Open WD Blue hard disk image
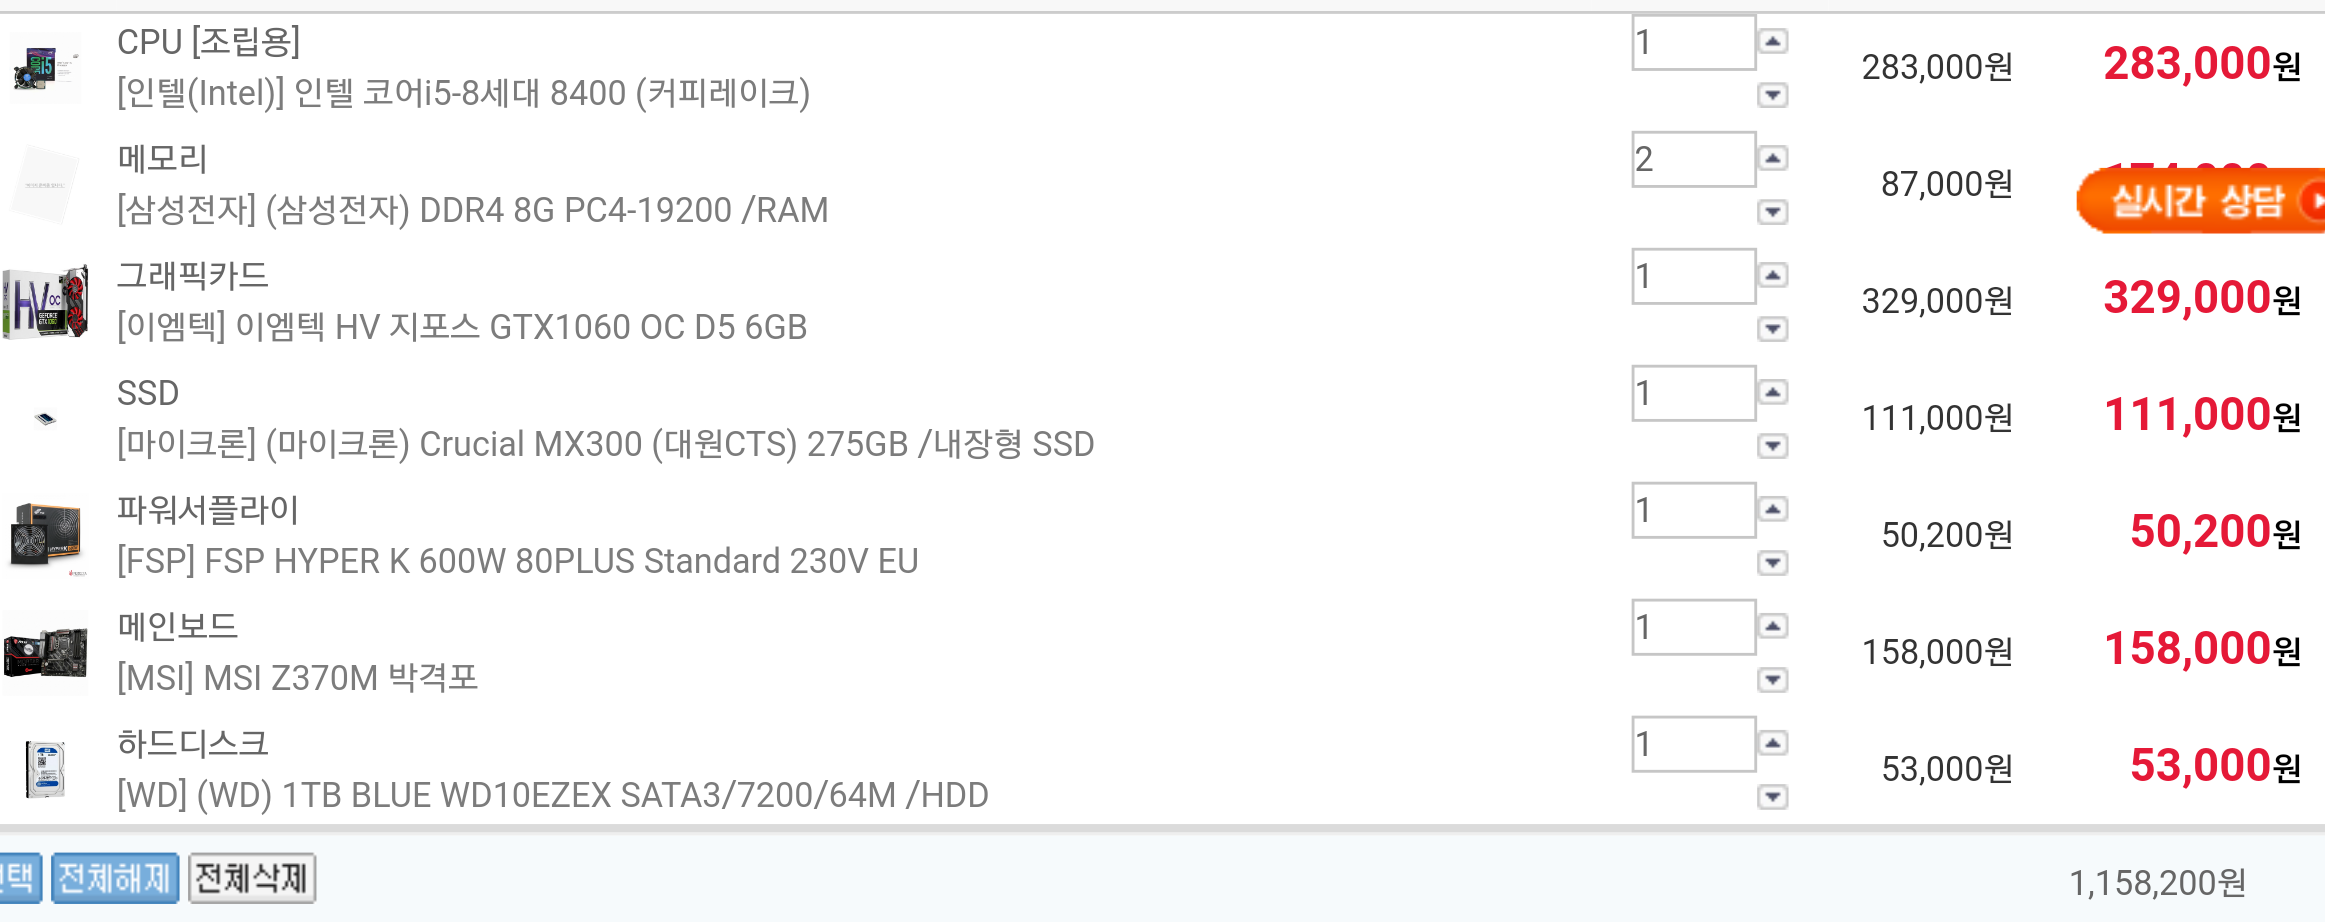This screenshot has width=2325, height=922. (x=45, y=770)
